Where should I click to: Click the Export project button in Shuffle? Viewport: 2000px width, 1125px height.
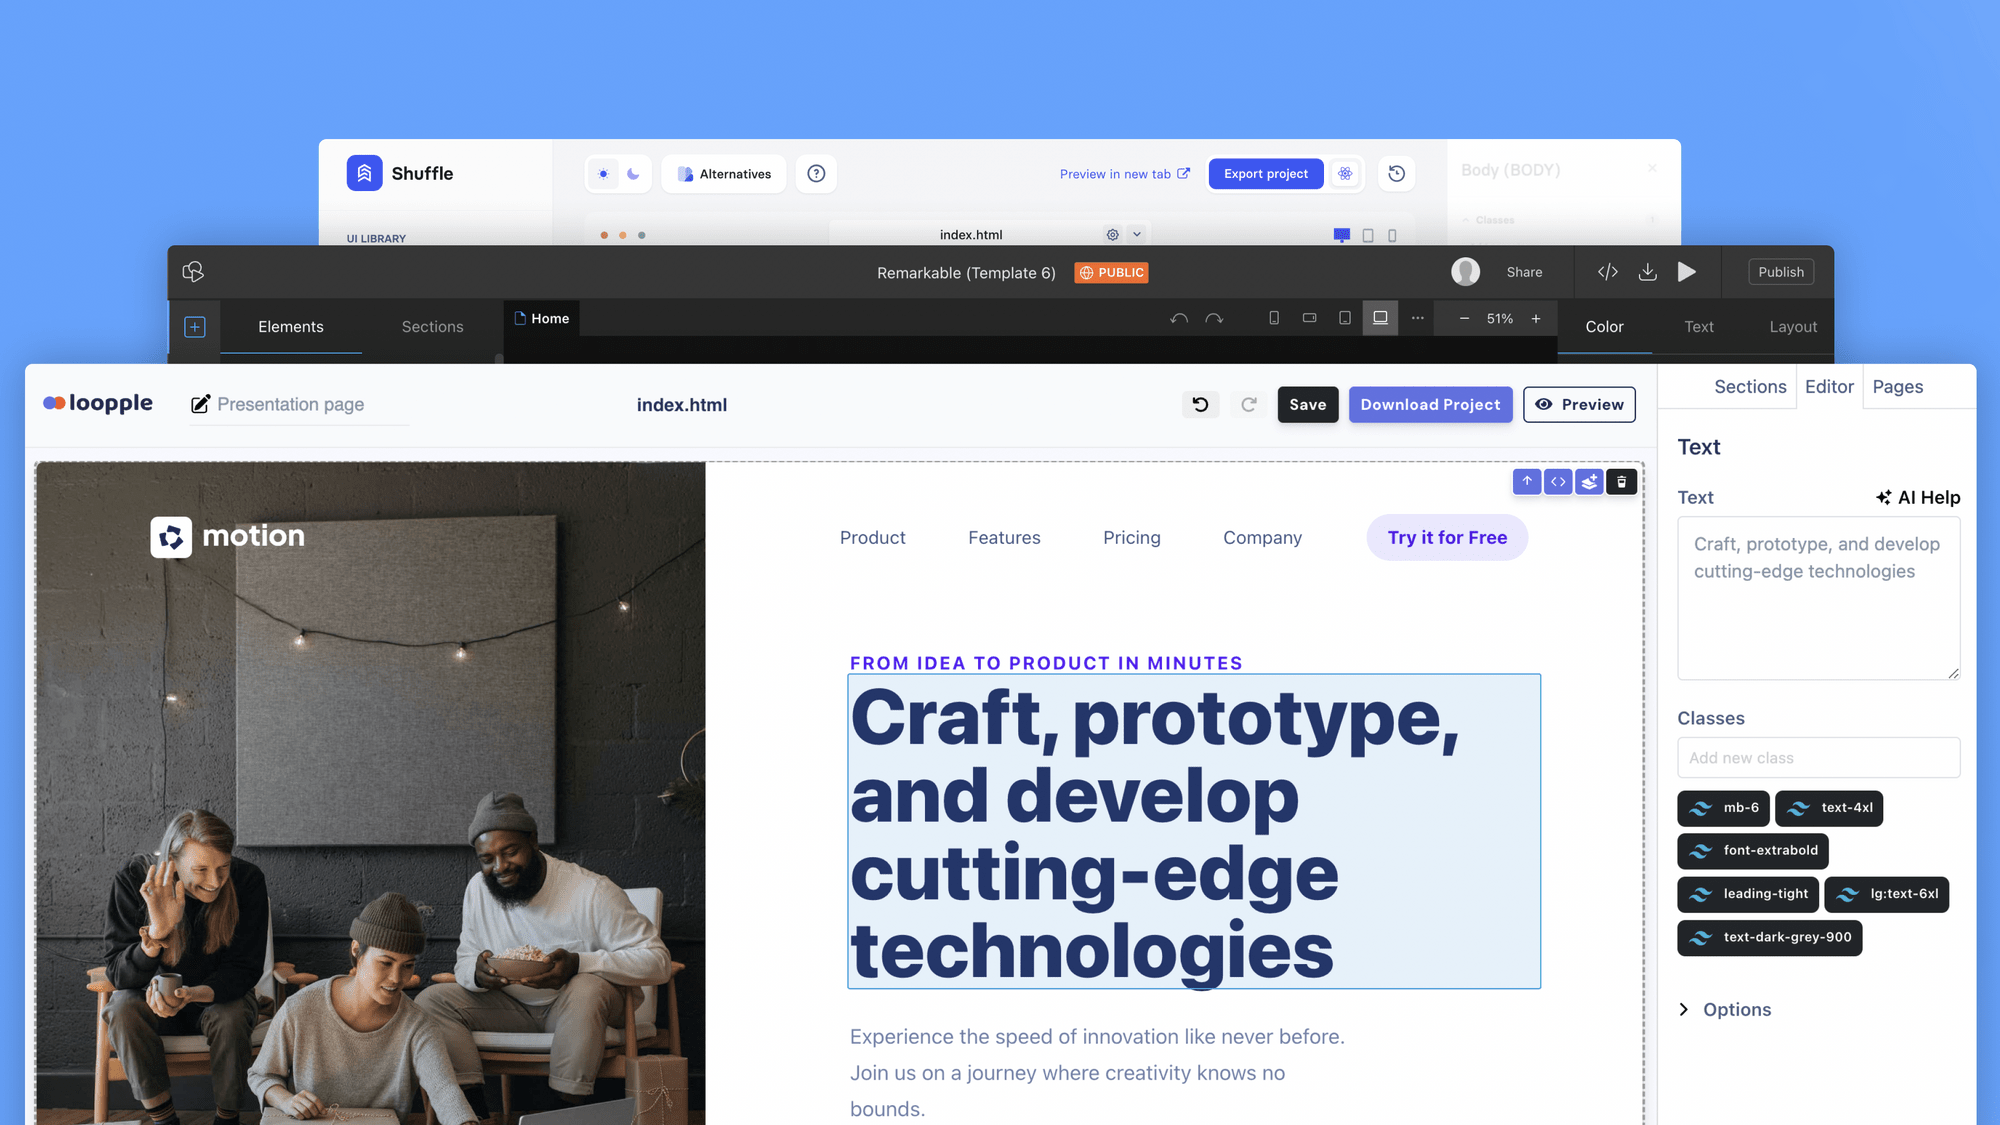tap(1265, 173)
